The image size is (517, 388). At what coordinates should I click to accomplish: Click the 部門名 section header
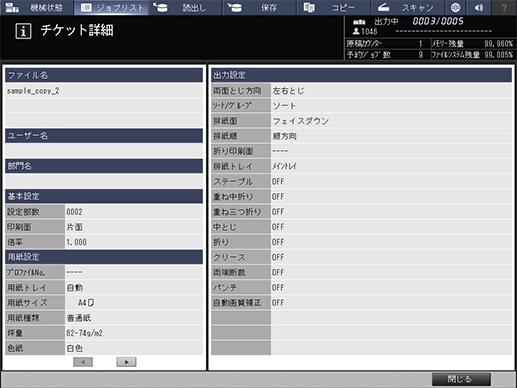coord(104,166)
